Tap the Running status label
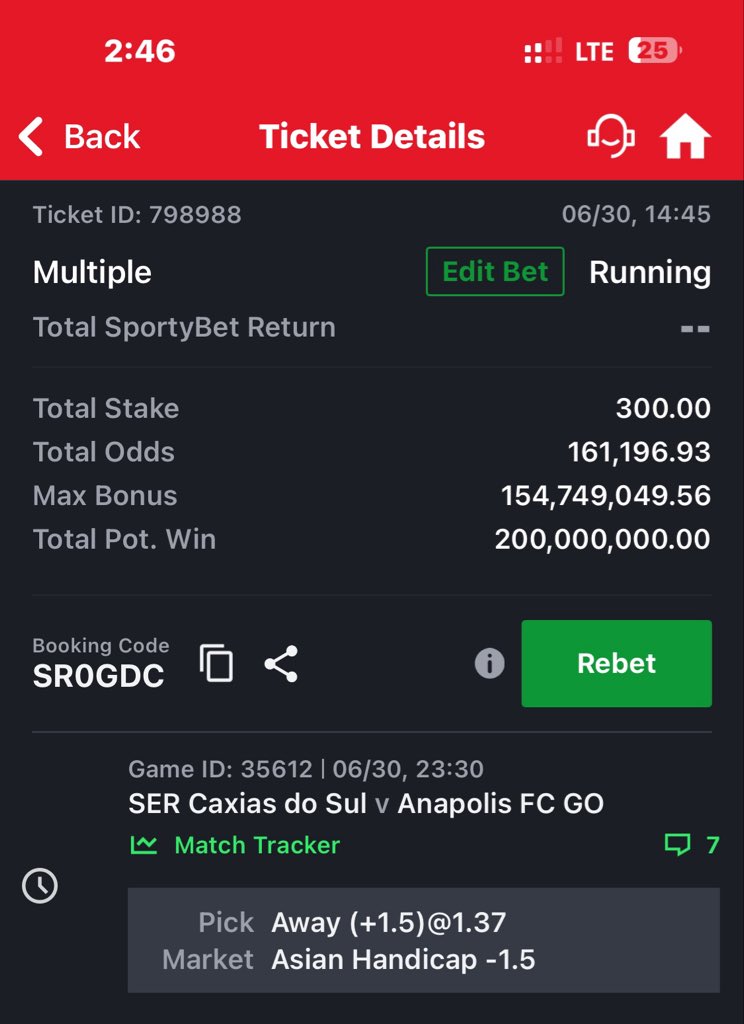 pos(650,272)
